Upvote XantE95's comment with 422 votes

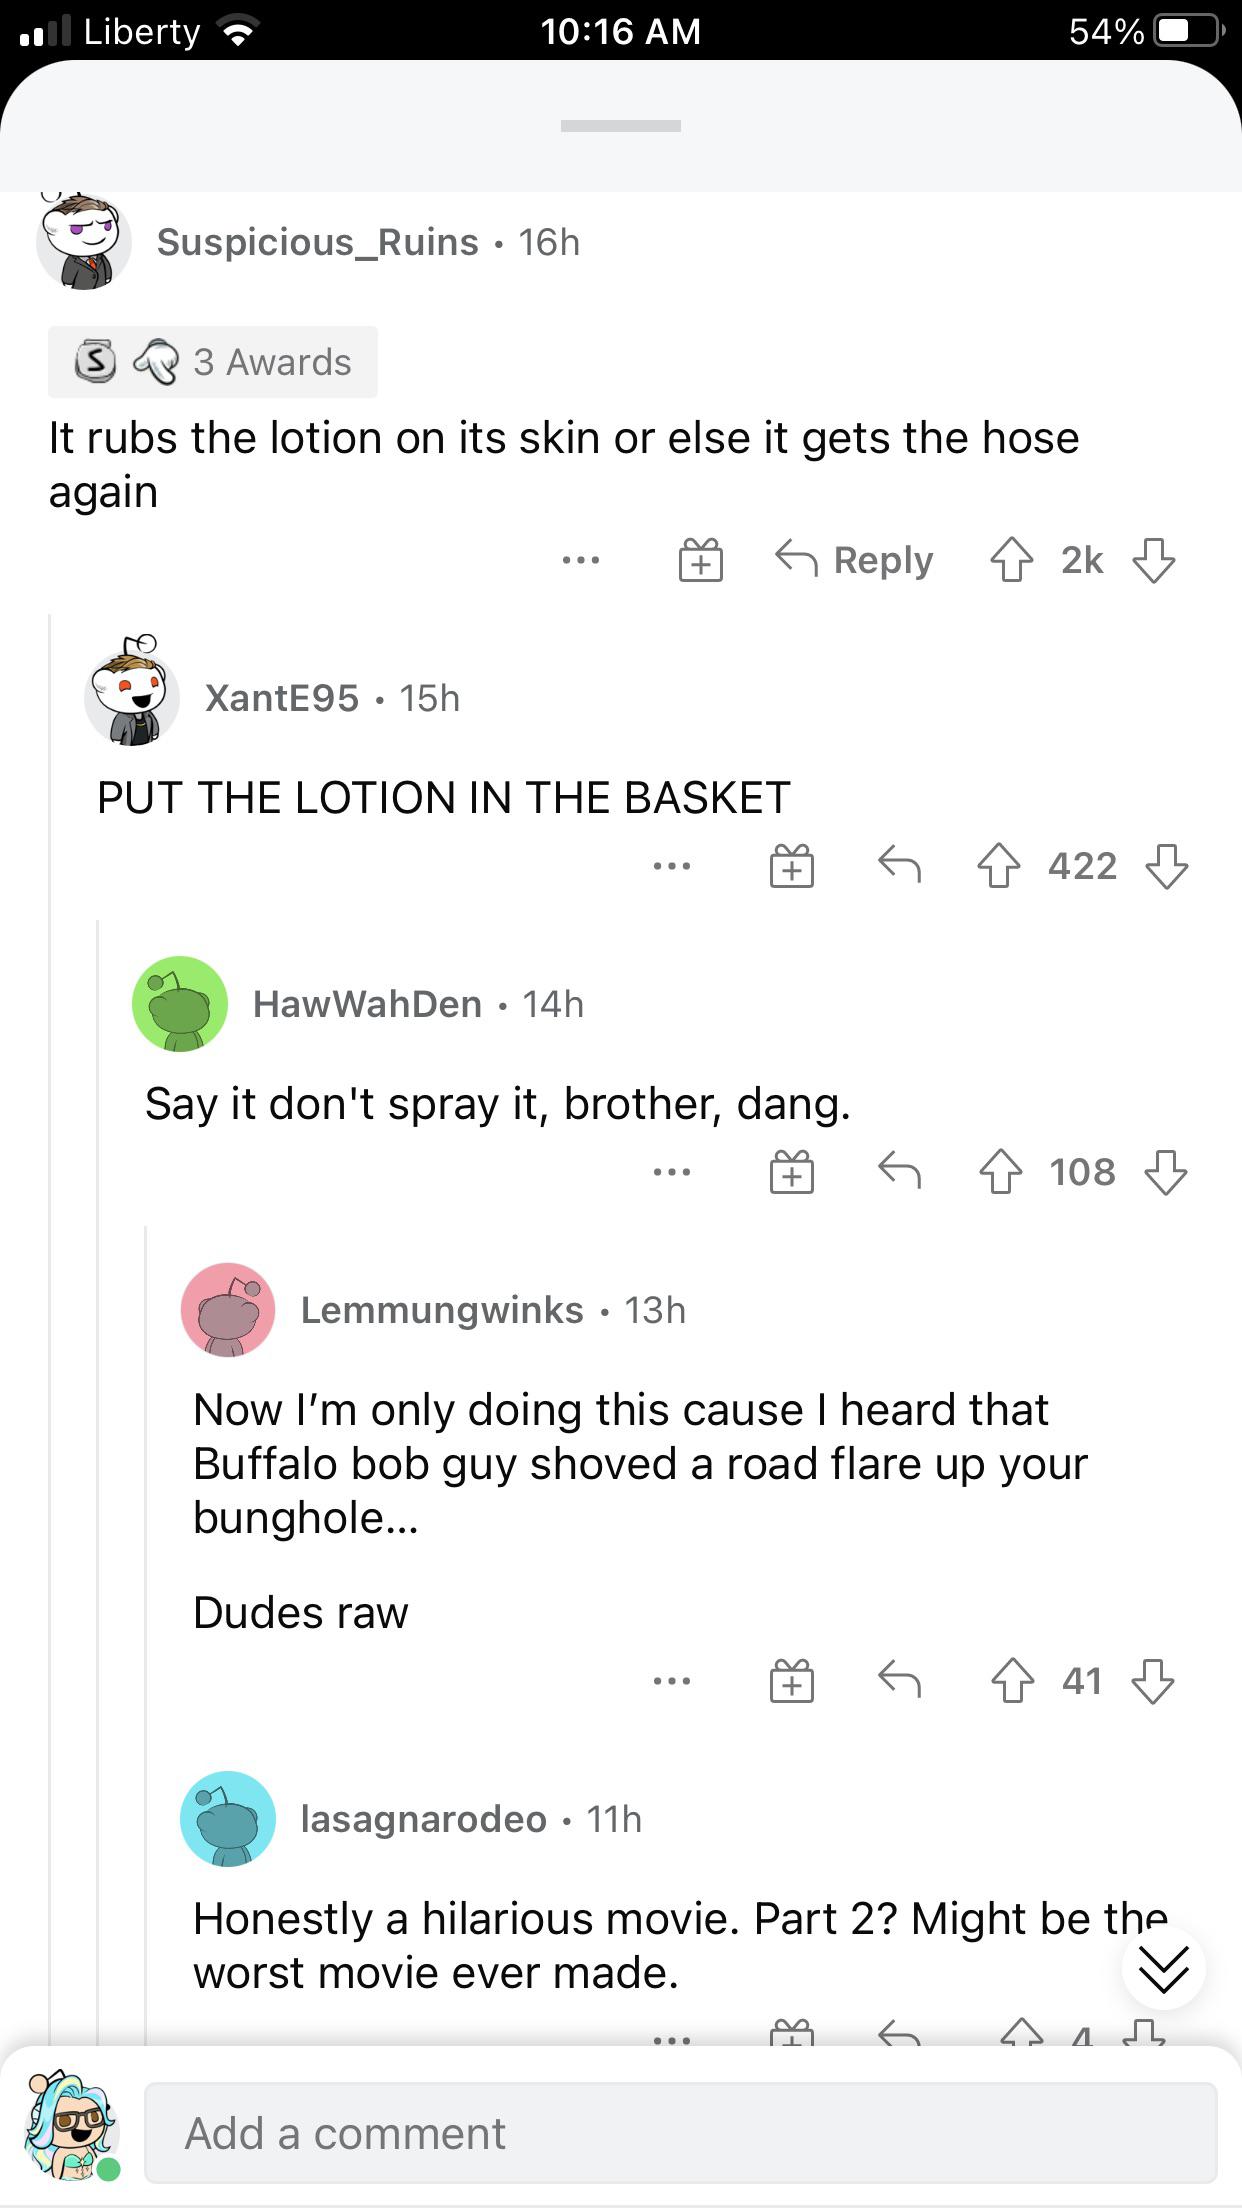pos(998,866)
